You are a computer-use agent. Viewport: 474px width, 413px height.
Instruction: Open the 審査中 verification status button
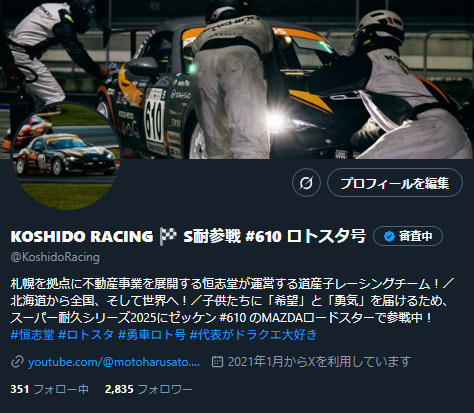coord(408,236)
